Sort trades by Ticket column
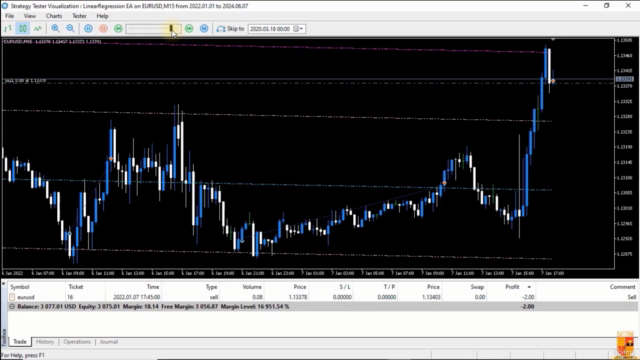The width and height of the screenshot is (640, 360). click(85, 287)
